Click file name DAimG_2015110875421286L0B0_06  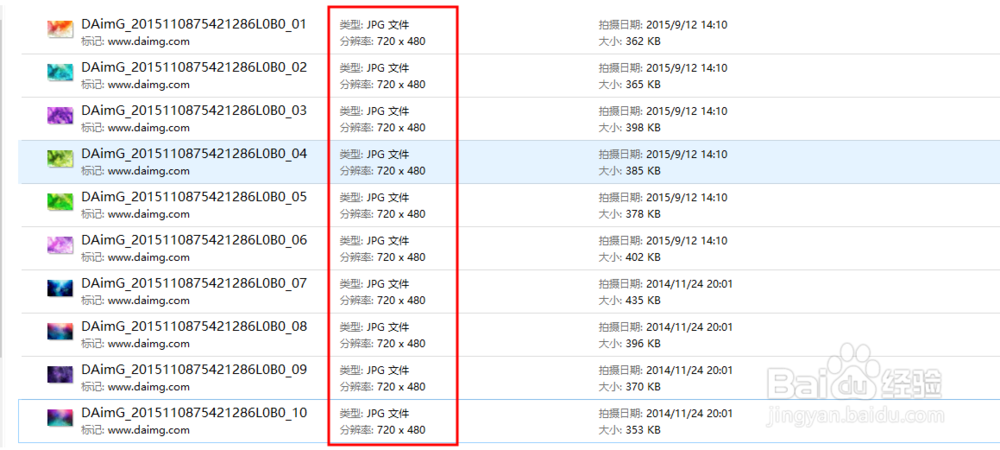(x=195, y=241)
